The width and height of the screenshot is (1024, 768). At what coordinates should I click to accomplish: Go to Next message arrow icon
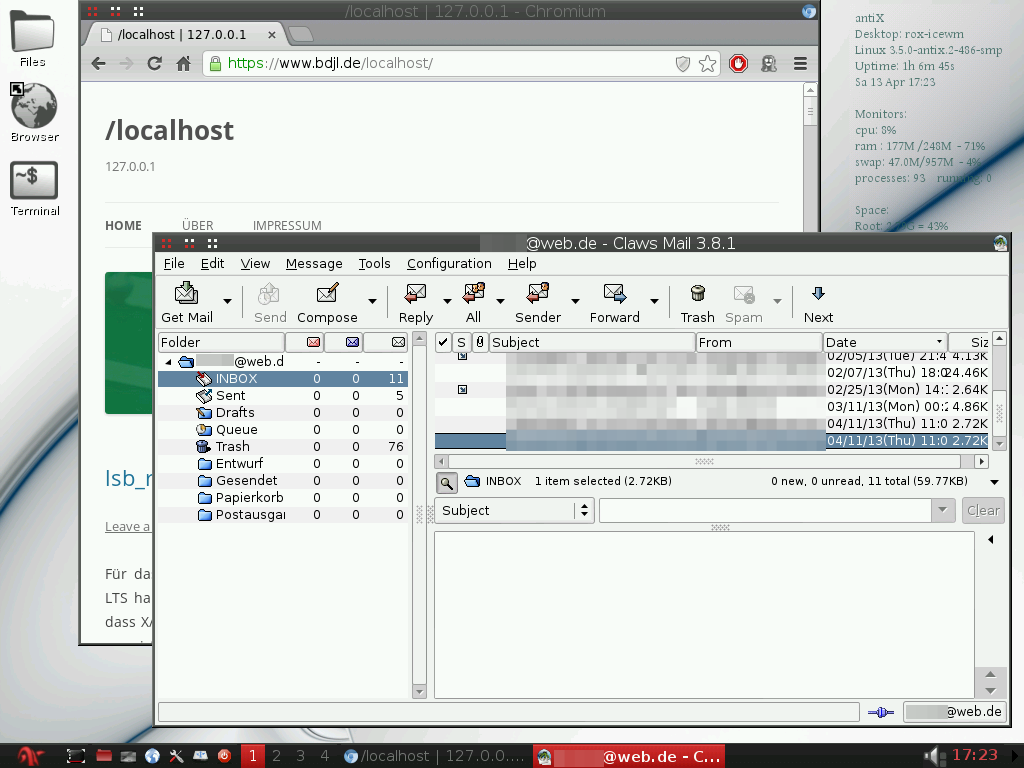coord(818,294)
